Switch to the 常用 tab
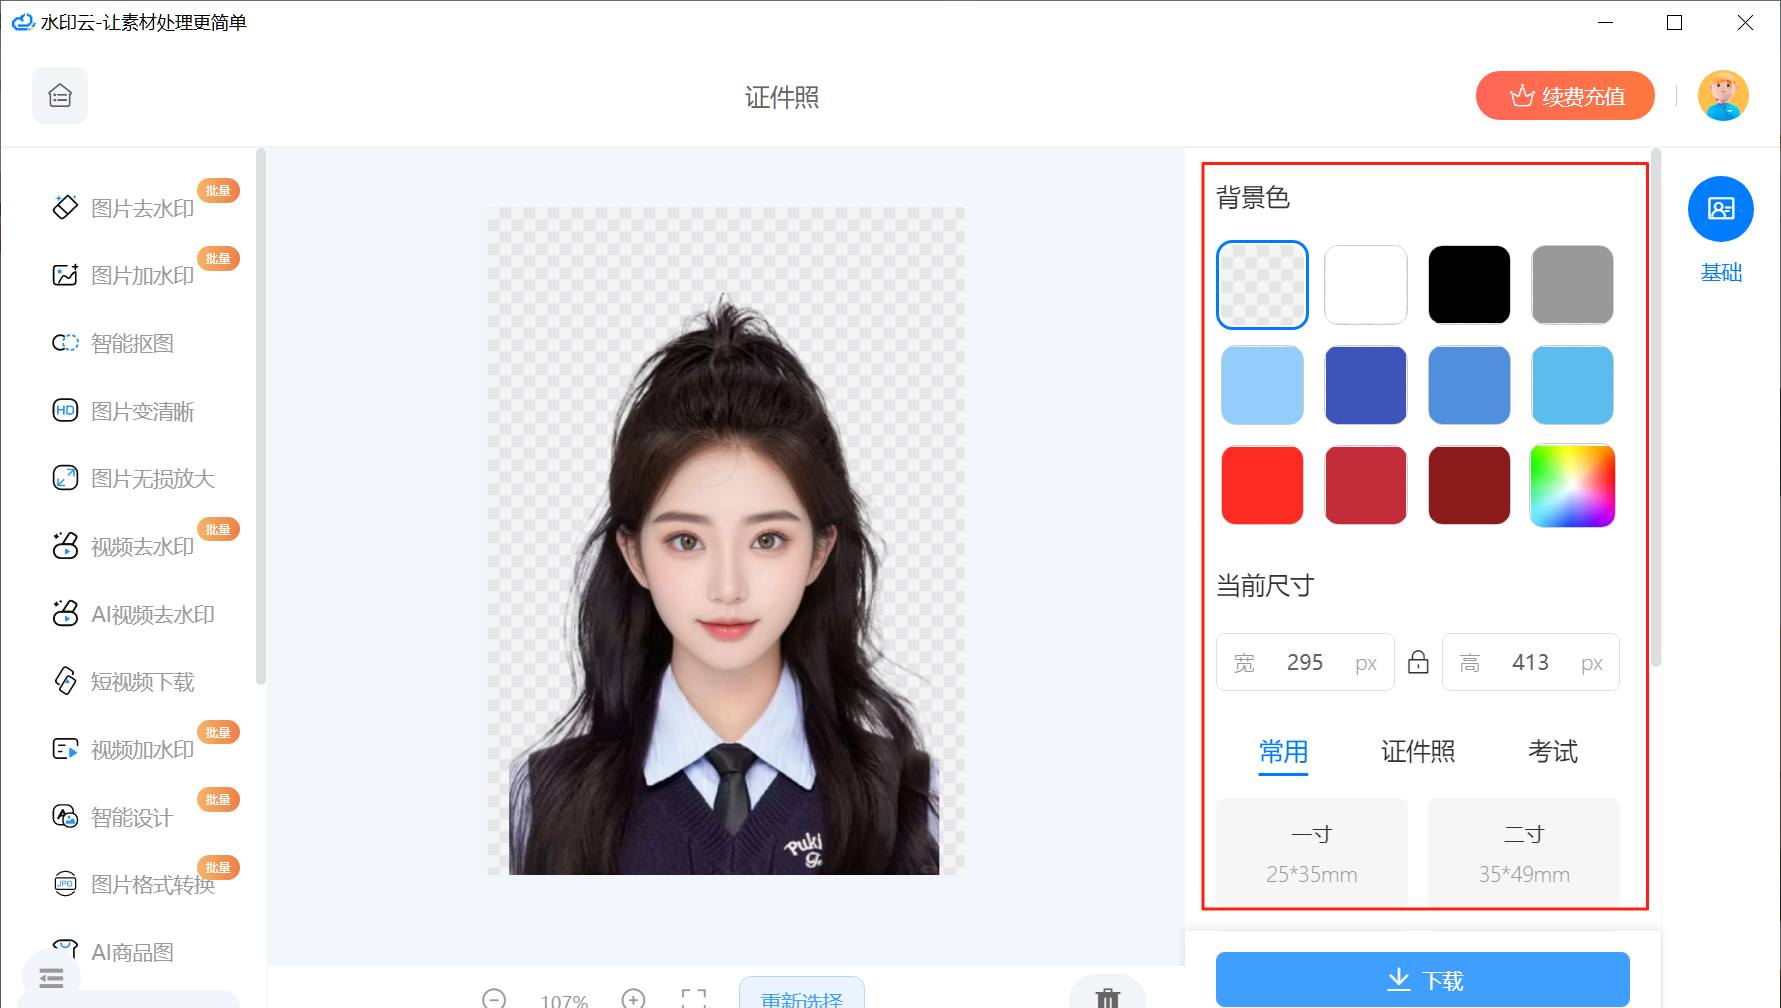This screenshot has width=1781, height=1008. point(1284,752)
